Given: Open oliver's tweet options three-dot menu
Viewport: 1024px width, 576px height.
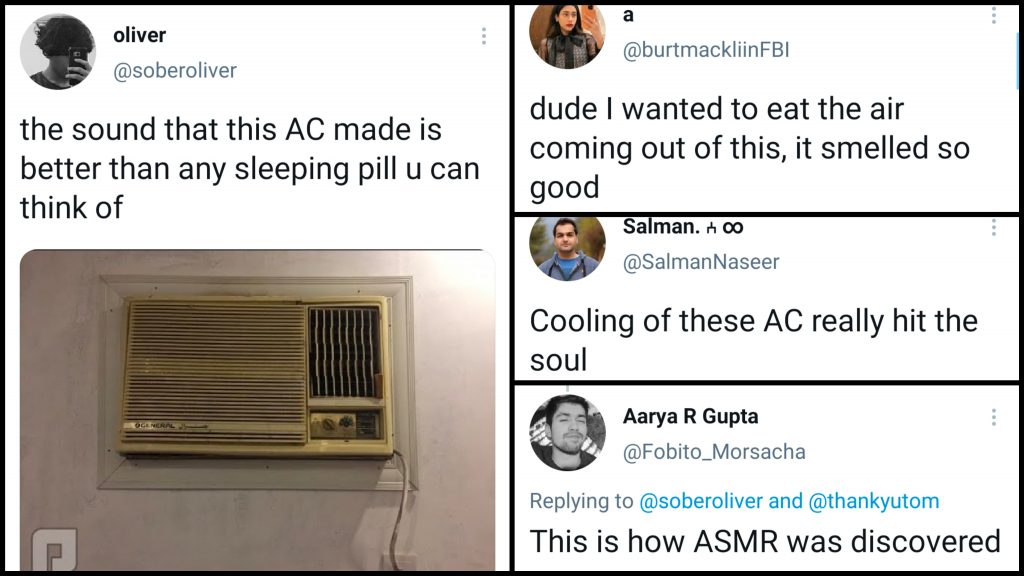Looking at the screenshot, I should coord(484,36).
